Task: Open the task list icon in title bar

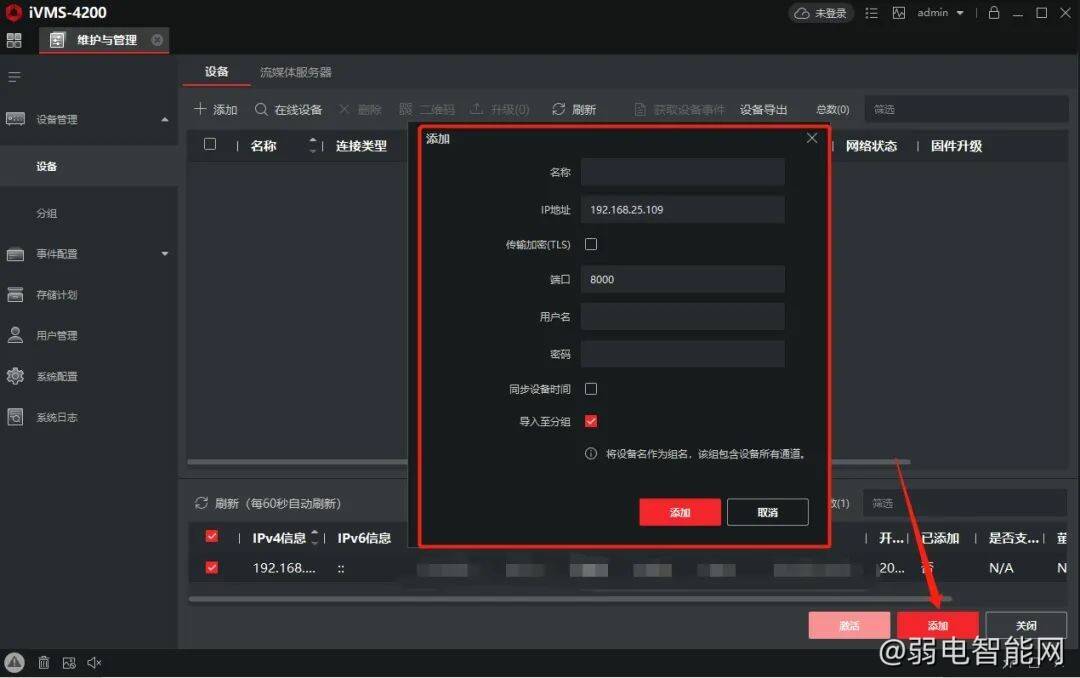Action: click(871, 13)
